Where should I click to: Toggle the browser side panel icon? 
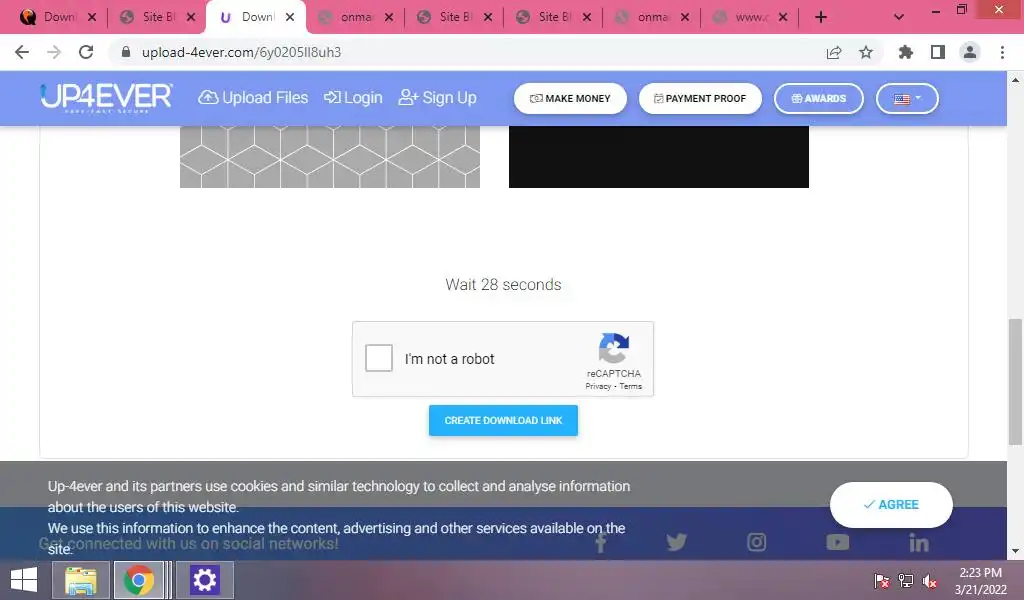pyautogui.click(x=938, y=52)
